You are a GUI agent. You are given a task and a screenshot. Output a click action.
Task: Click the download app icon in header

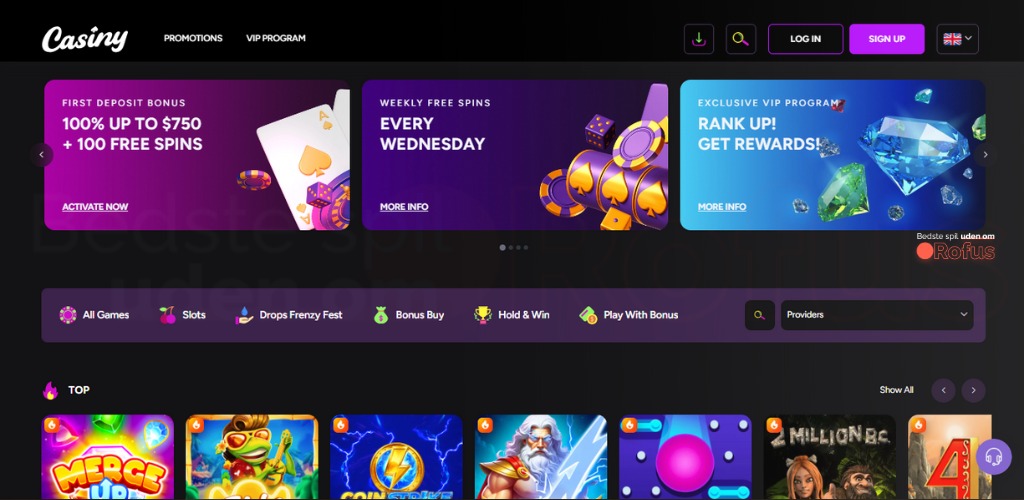(699, 39)
